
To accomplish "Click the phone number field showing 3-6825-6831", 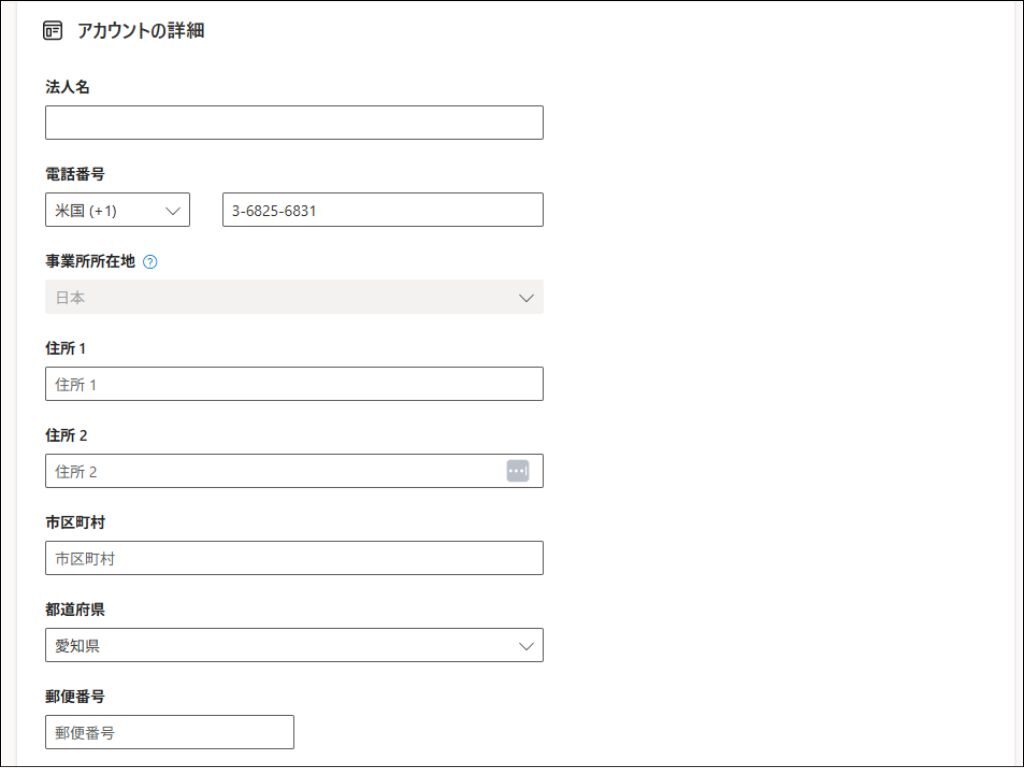I will click(383, 210).
